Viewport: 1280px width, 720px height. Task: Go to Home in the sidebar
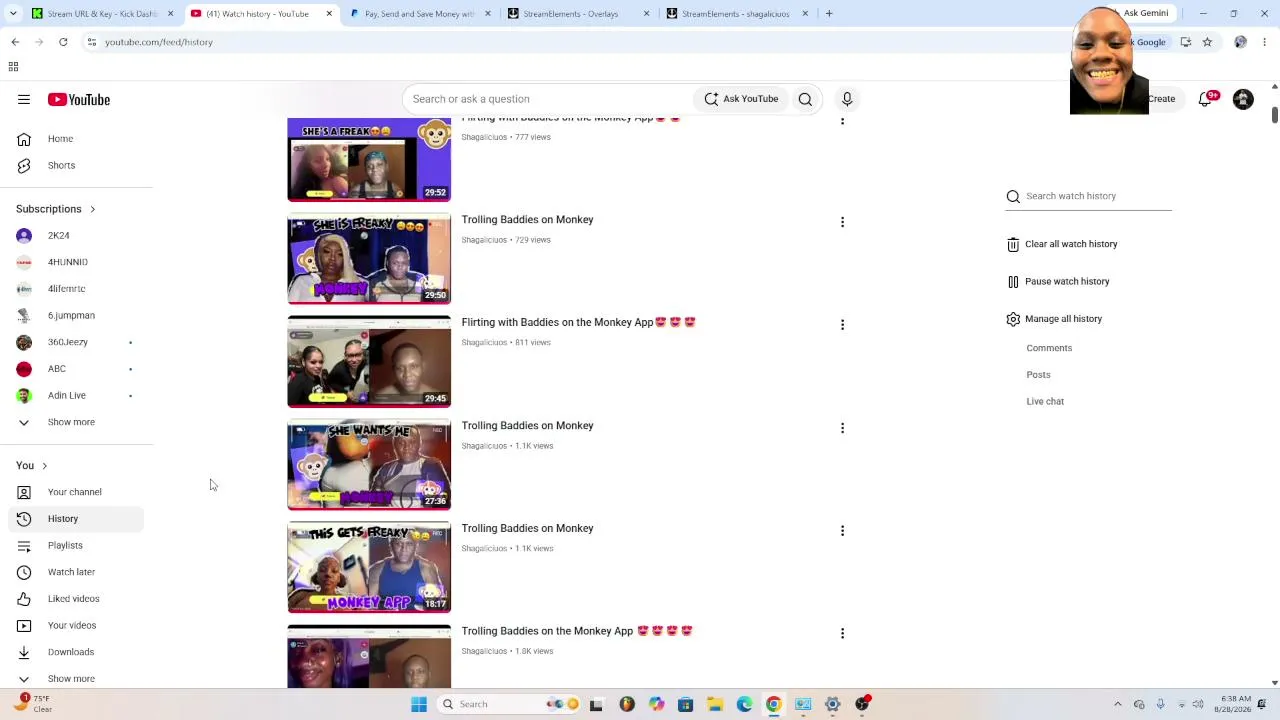point(76,139)
